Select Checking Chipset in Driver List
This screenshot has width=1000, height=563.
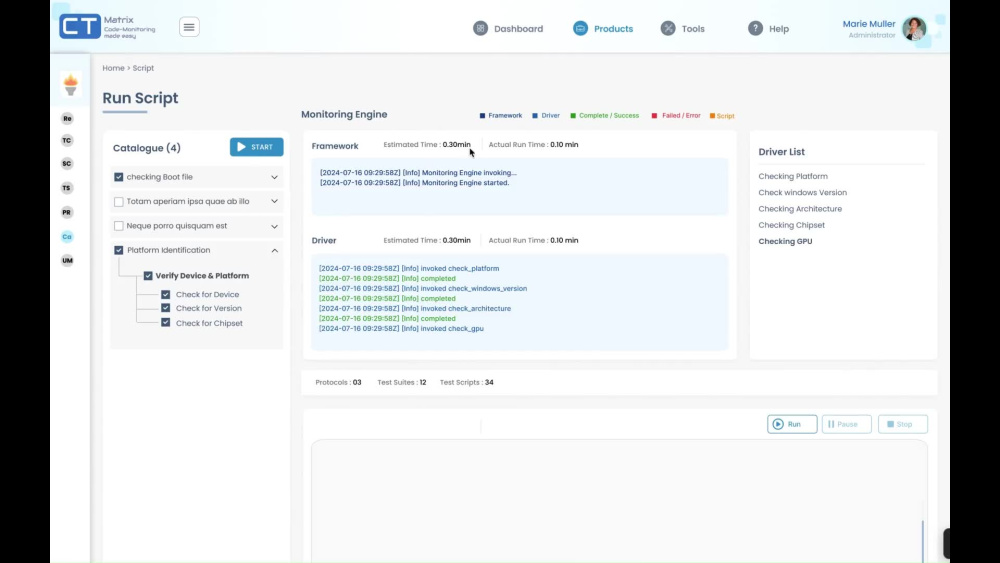click(791, 225)
